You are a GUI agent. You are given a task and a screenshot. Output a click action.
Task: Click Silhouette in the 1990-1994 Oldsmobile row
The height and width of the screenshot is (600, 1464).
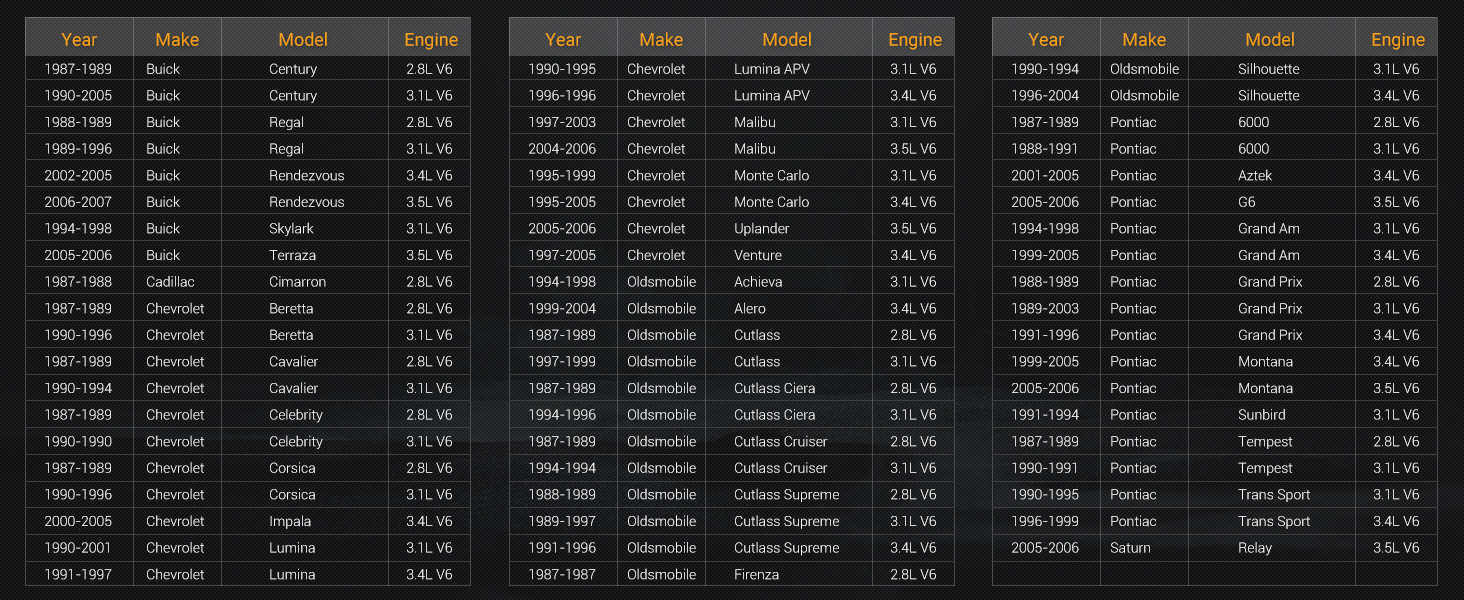[x=1269, y=69]
